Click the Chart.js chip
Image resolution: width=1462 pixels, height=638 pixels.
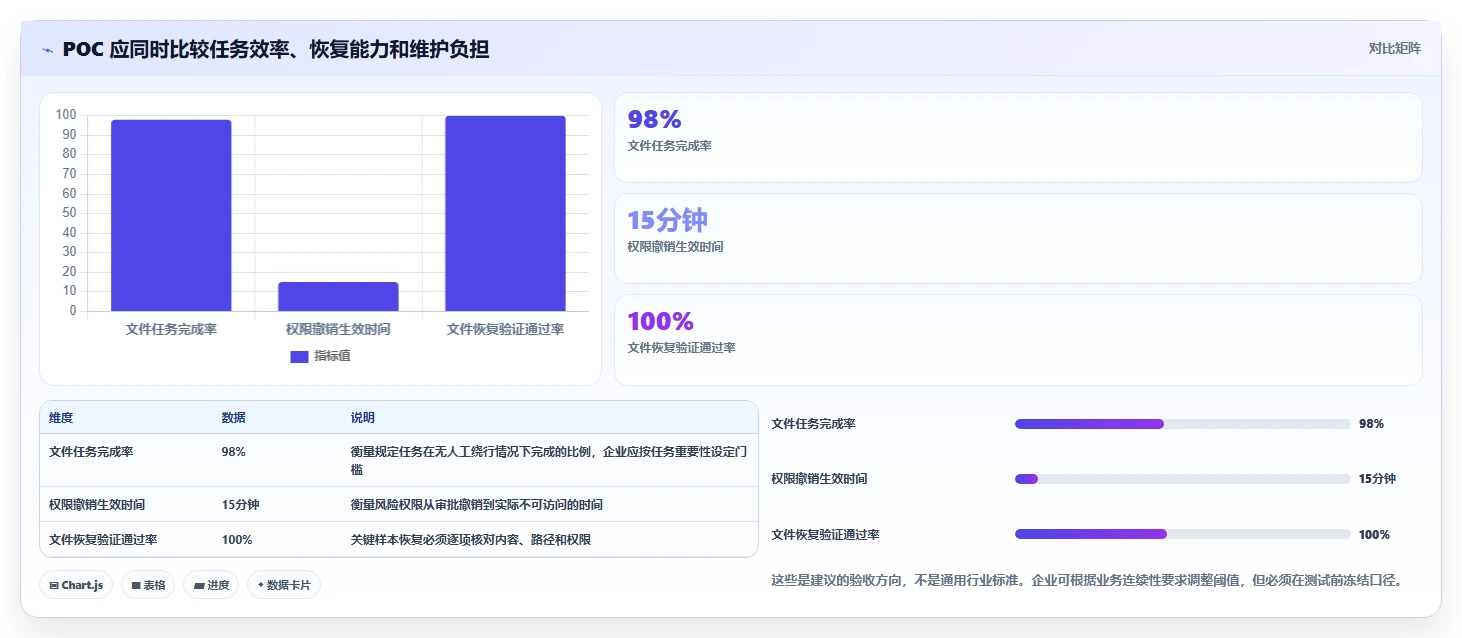coord(76,585)
